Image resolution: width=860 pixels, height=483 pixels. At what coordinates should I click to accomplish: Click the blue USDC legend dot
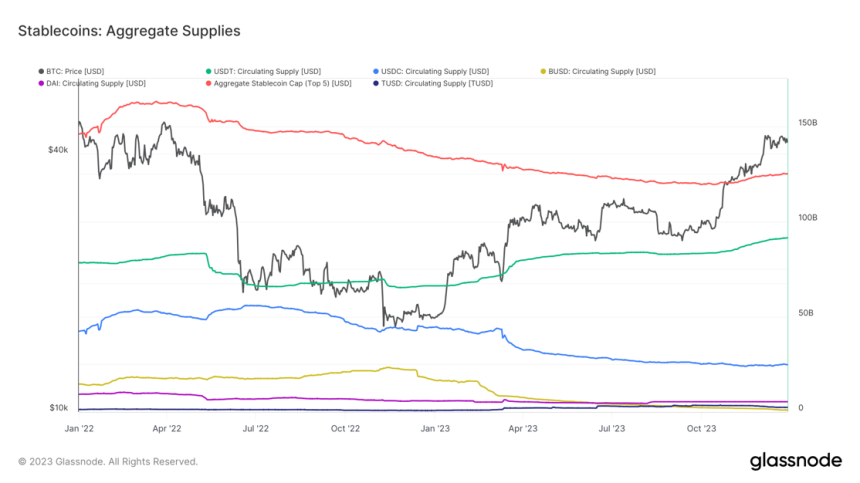[376, 71]
